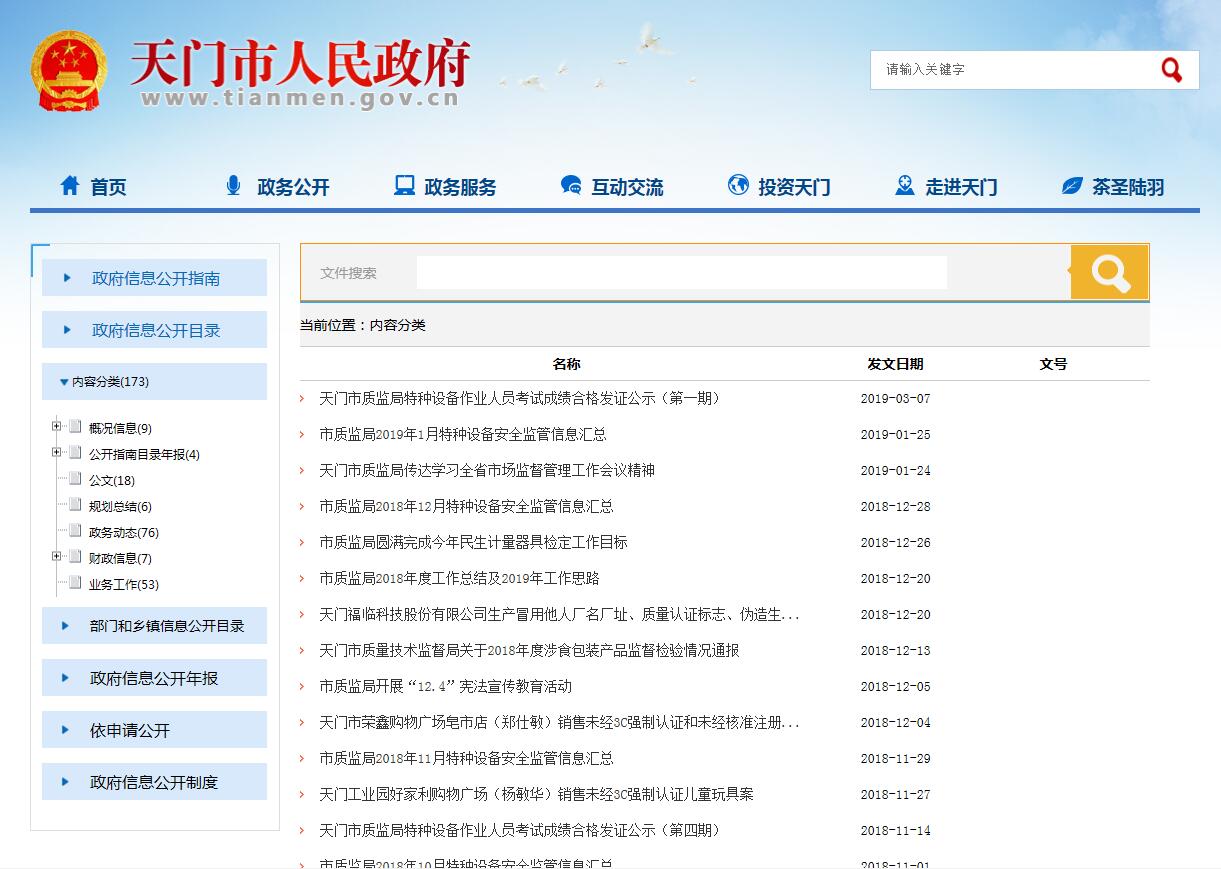Open the 走进天门 navigation menu
This screenshot has height=869, width=1221.
point(960,187)
